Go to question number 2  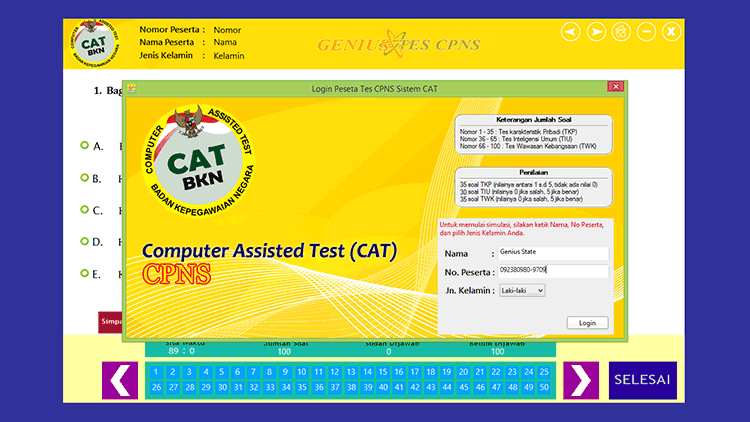tap(173, 372)
